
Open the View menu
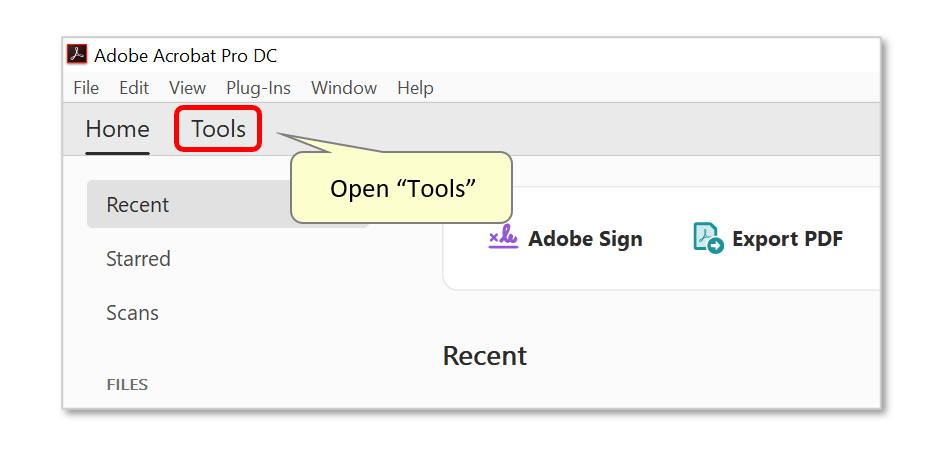point(187,88)
